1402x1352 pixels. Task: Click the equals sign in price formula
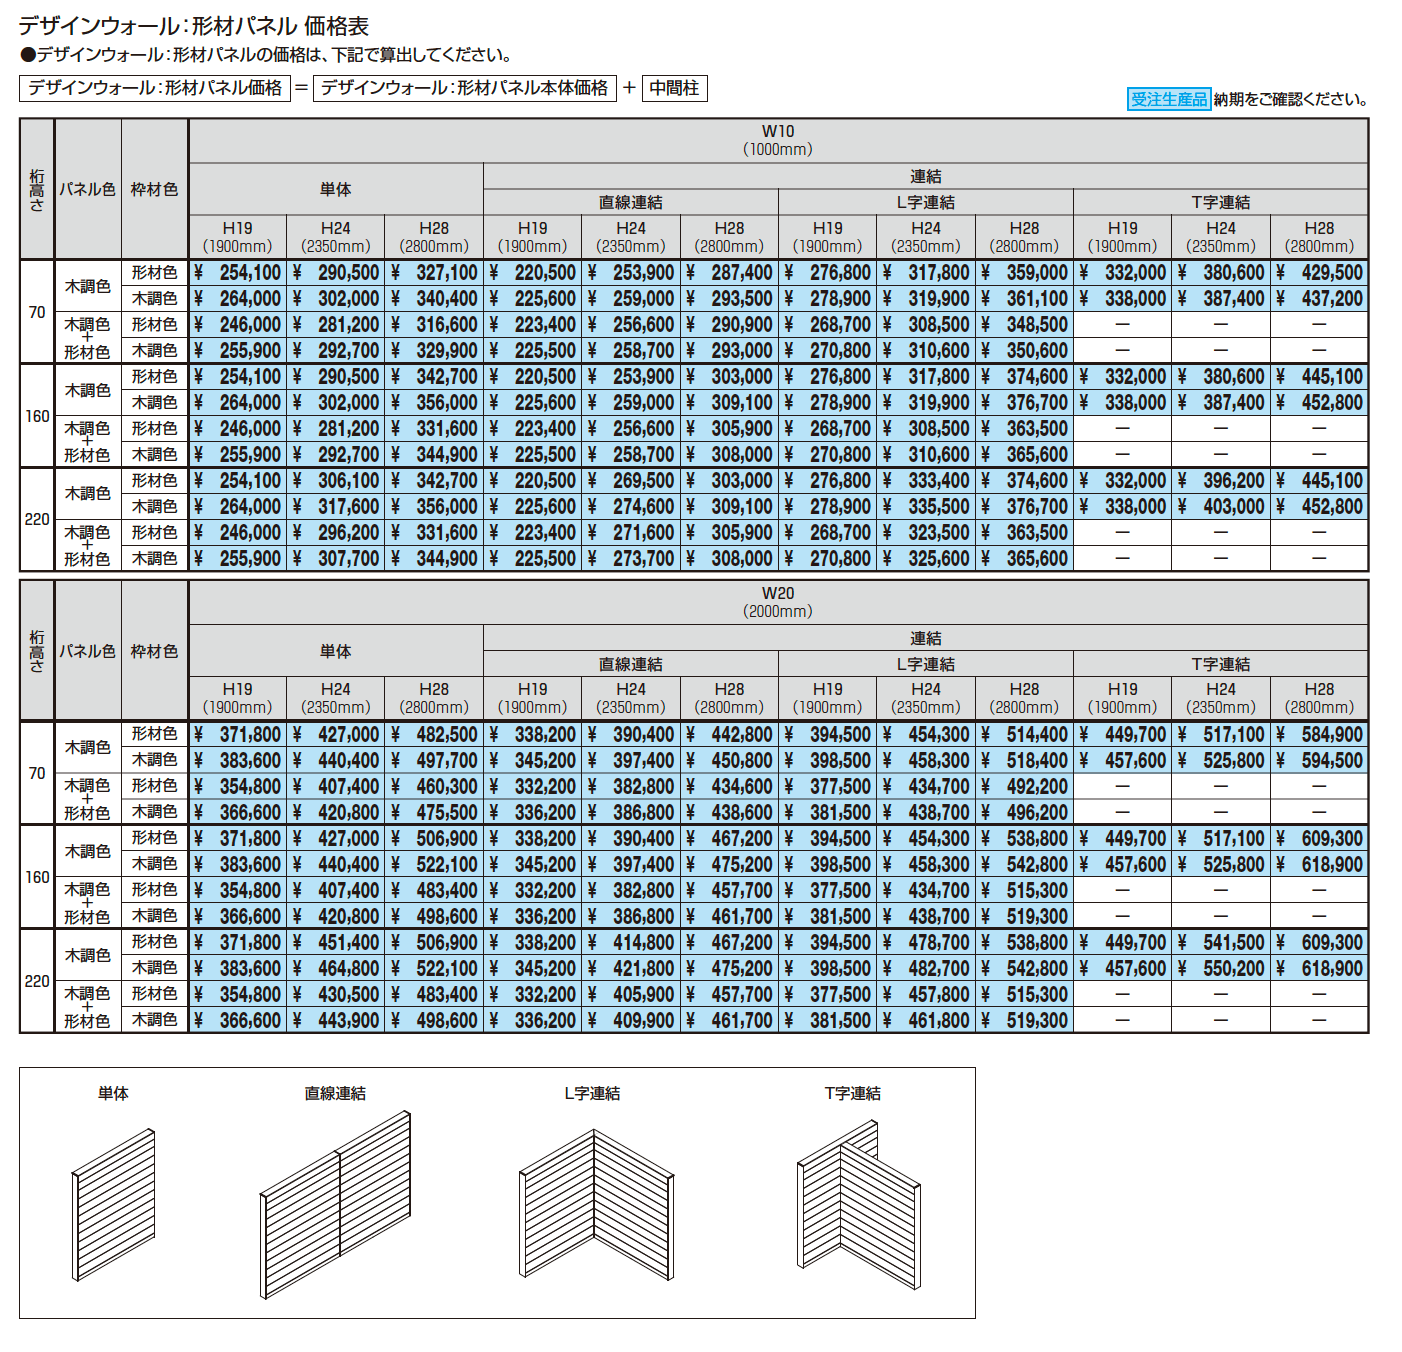[x=301, y=88]
